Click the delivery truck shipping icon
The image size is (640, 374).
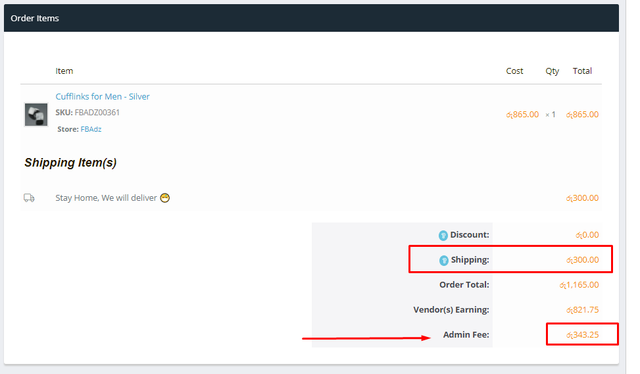point(29,198)
